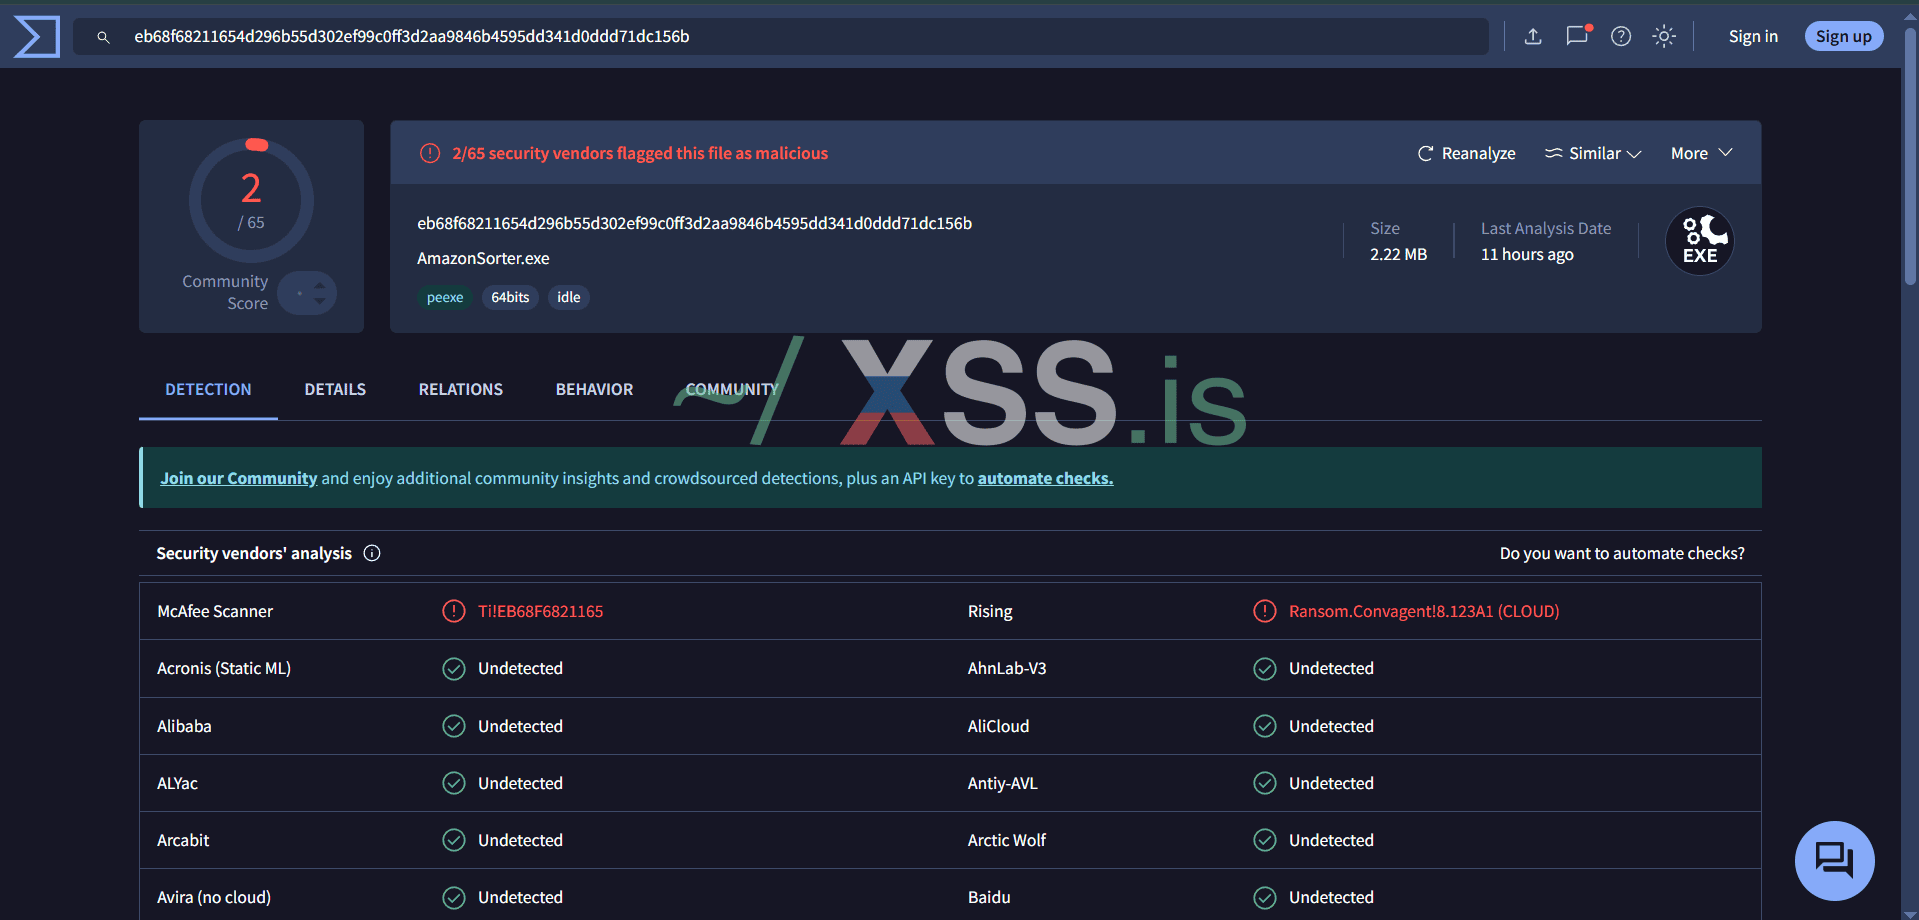
Task: Click the automate checks link
Action: tap(1045, 478)
